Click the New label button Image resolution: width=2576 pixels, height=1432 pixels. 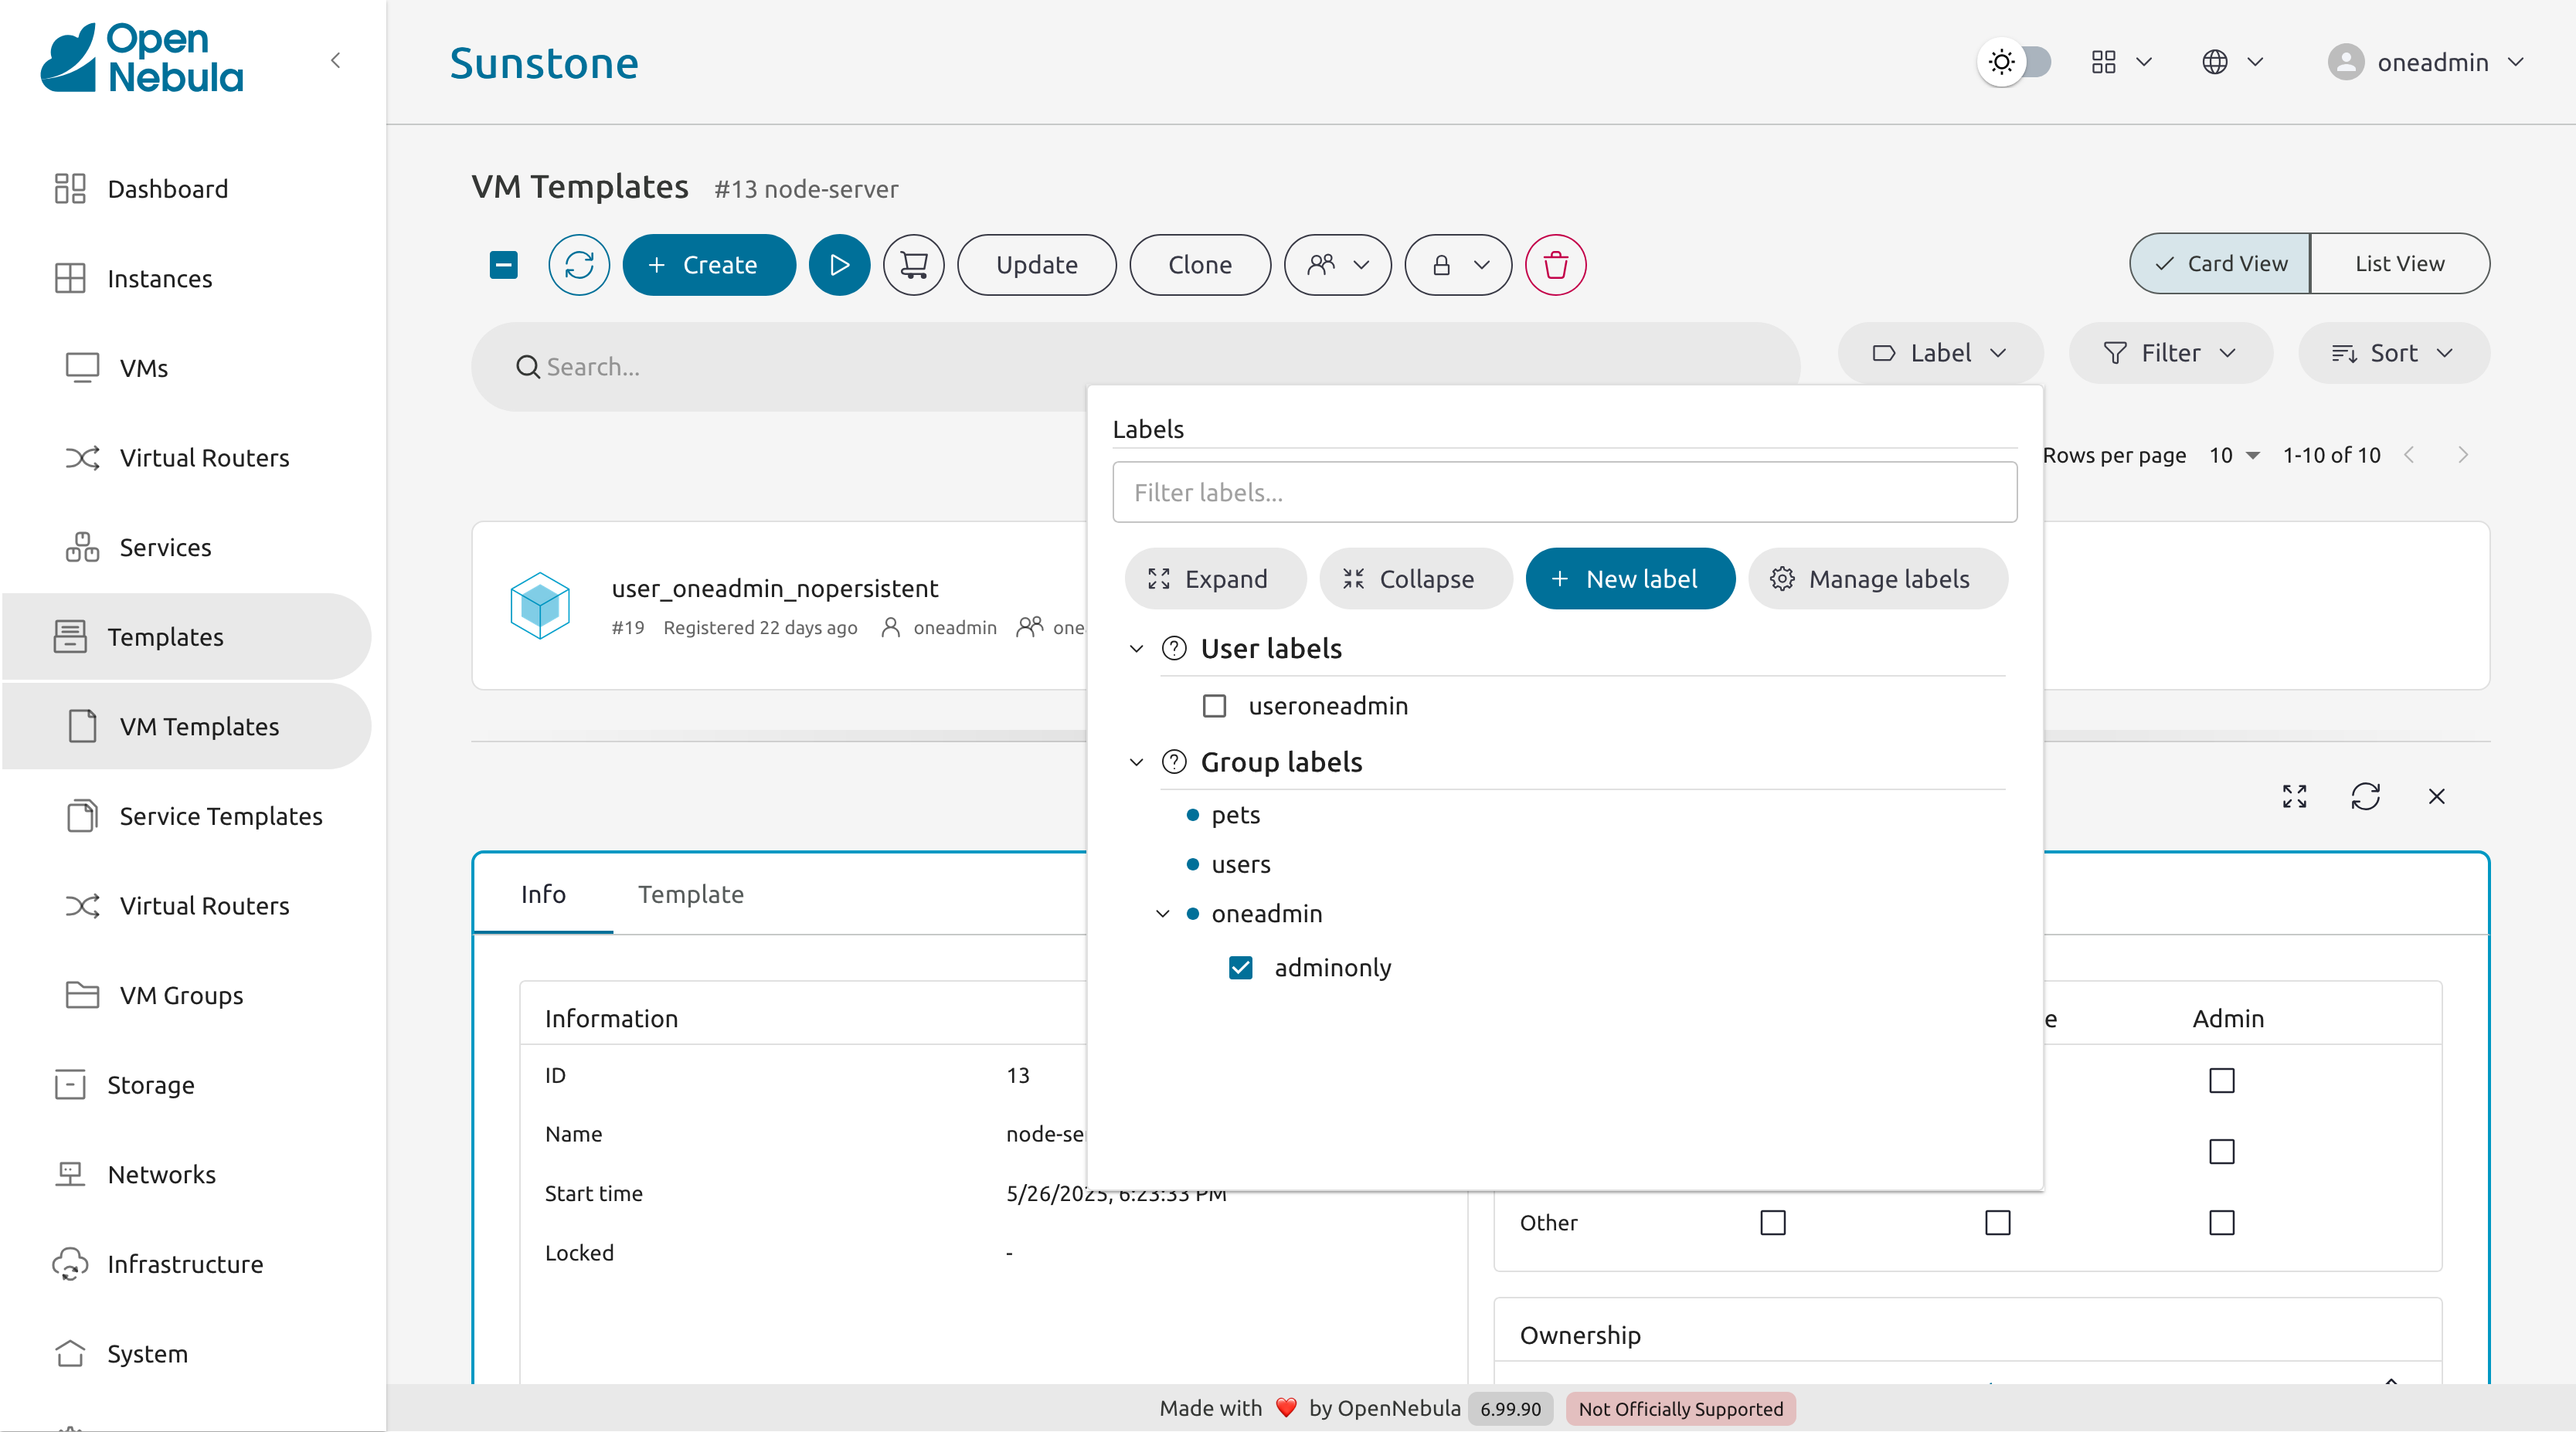pos(1629,579)
